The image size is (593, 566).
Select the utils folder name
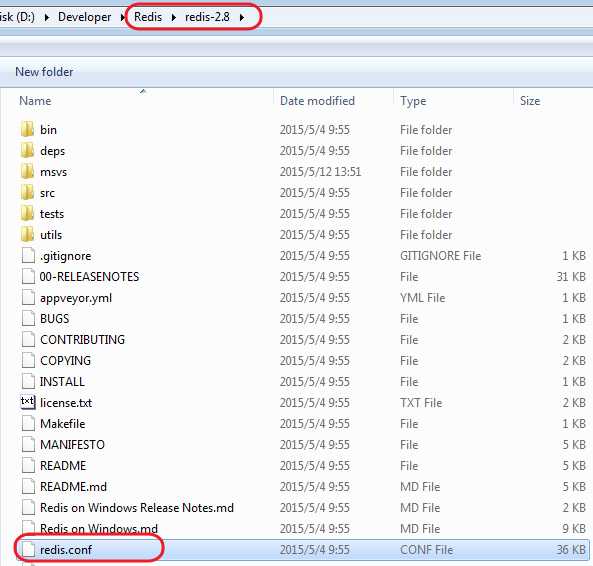point(51,235)
